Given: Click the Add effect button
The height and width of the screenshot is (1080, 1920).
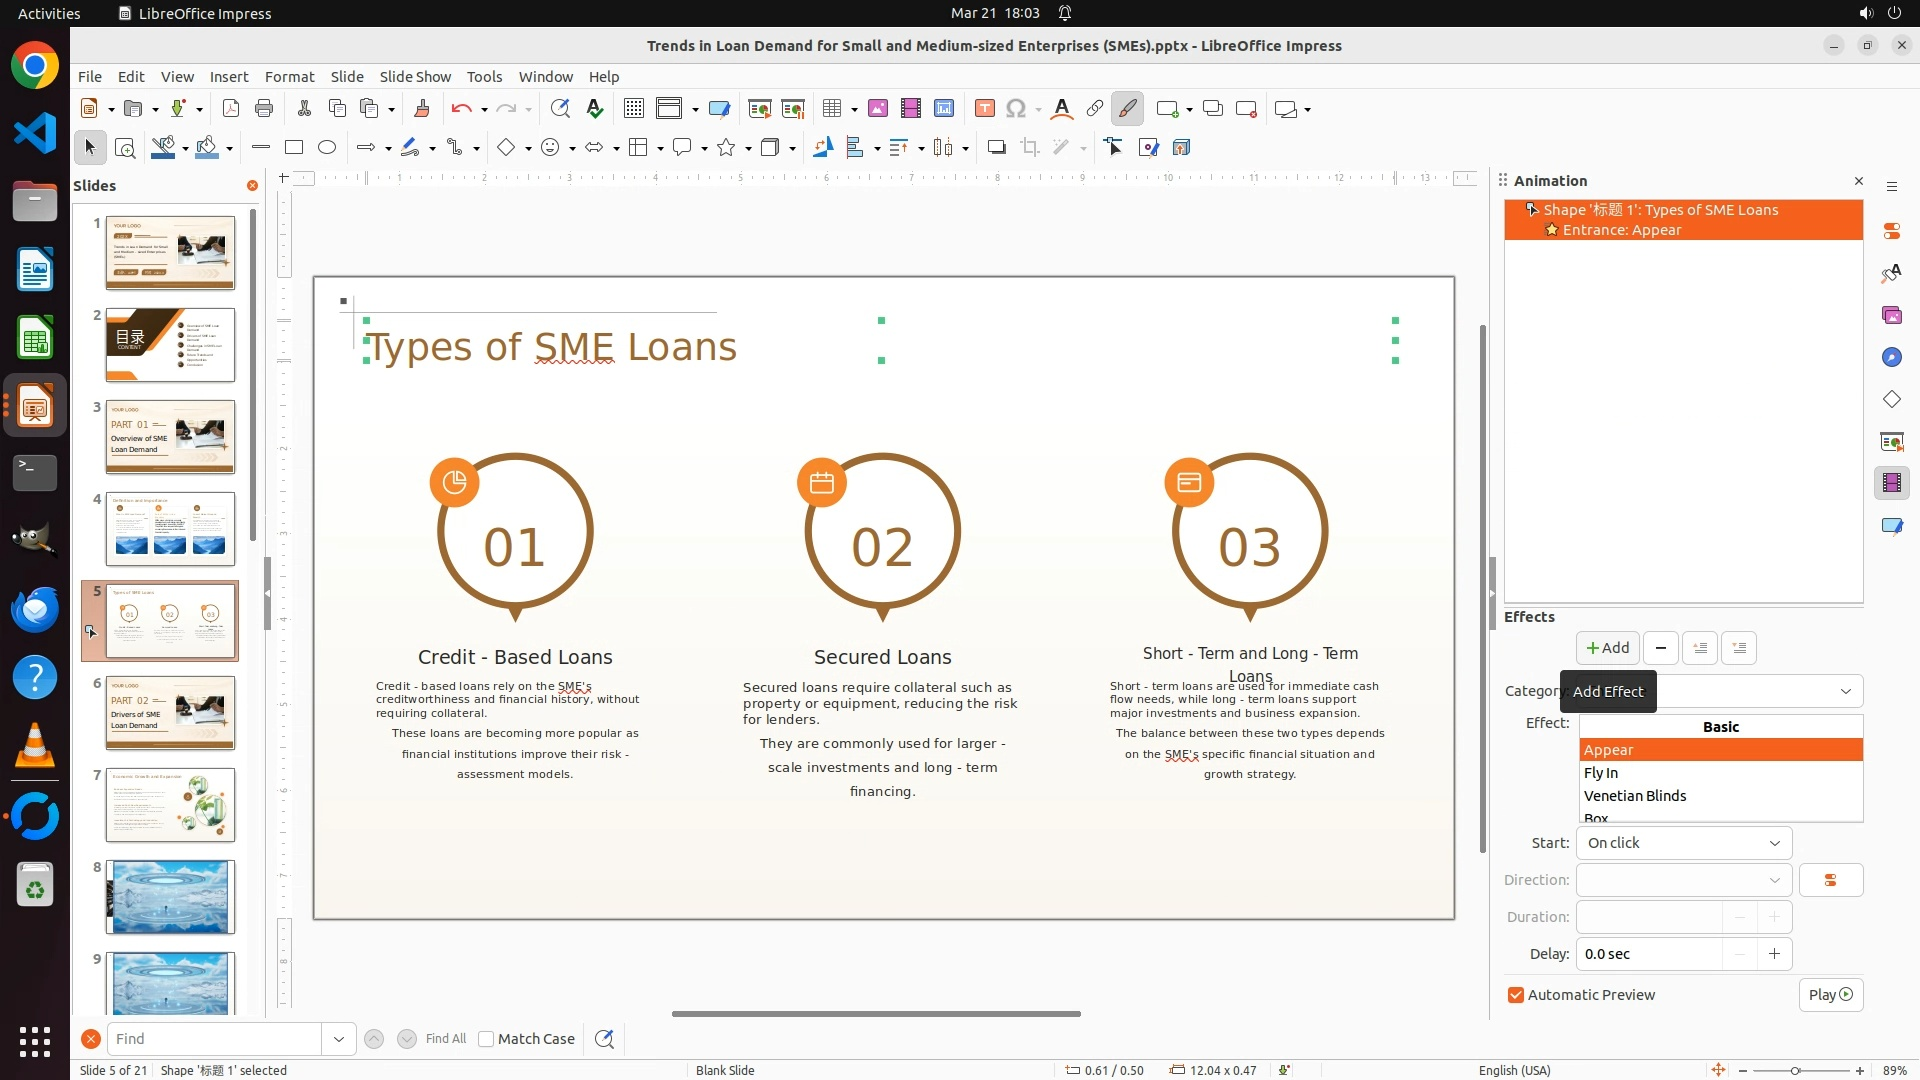Looking at the screenshot, I should point(1607,648).
